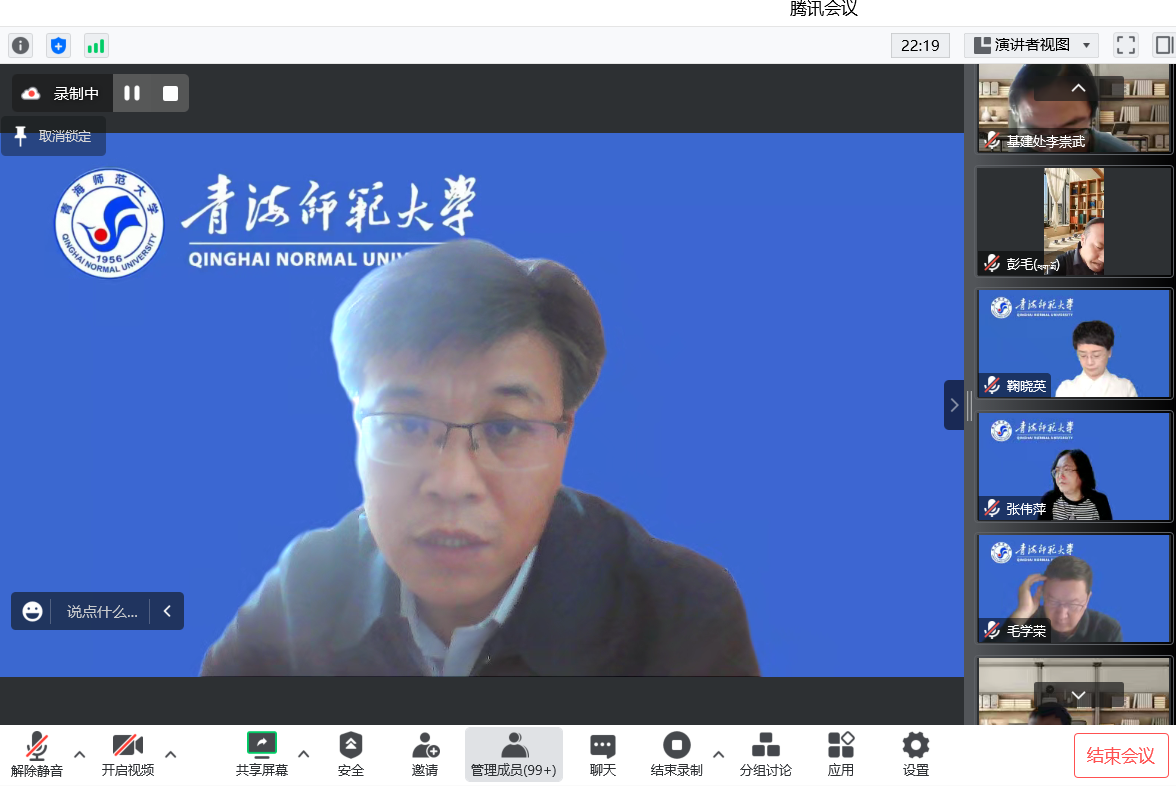Select 张伟萍's video thumbnail
1176x786 pixels.
1074,466
